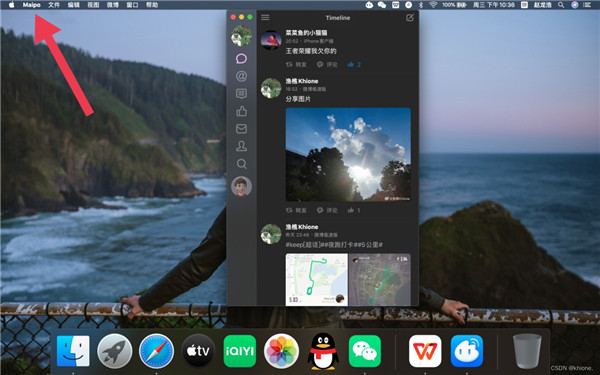This screenshot has width=600, height=375.
Task: Open the home timeline chat-bubble icon
Action: coord(241,59)
